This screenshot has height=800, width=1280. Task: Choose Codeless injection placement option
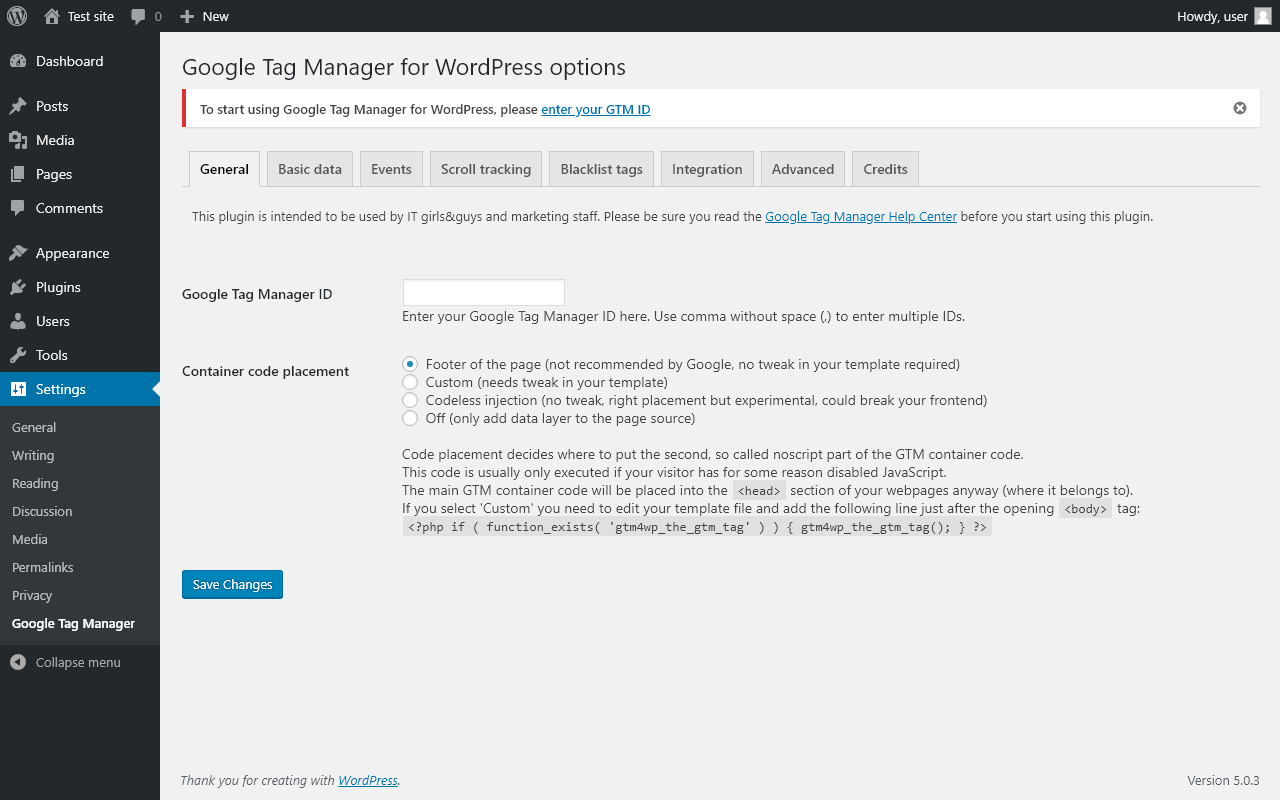410,400
